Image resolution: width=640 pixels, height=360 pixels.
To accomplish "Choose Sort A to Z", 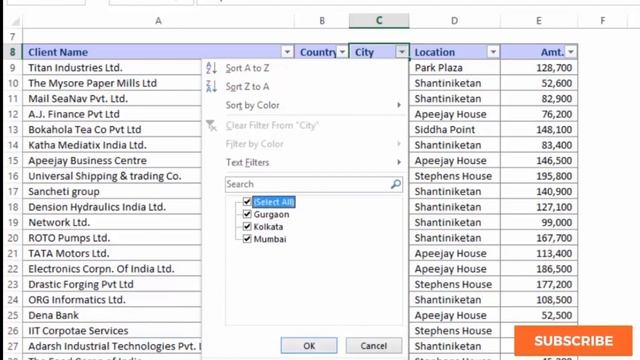I will point(247,68).
